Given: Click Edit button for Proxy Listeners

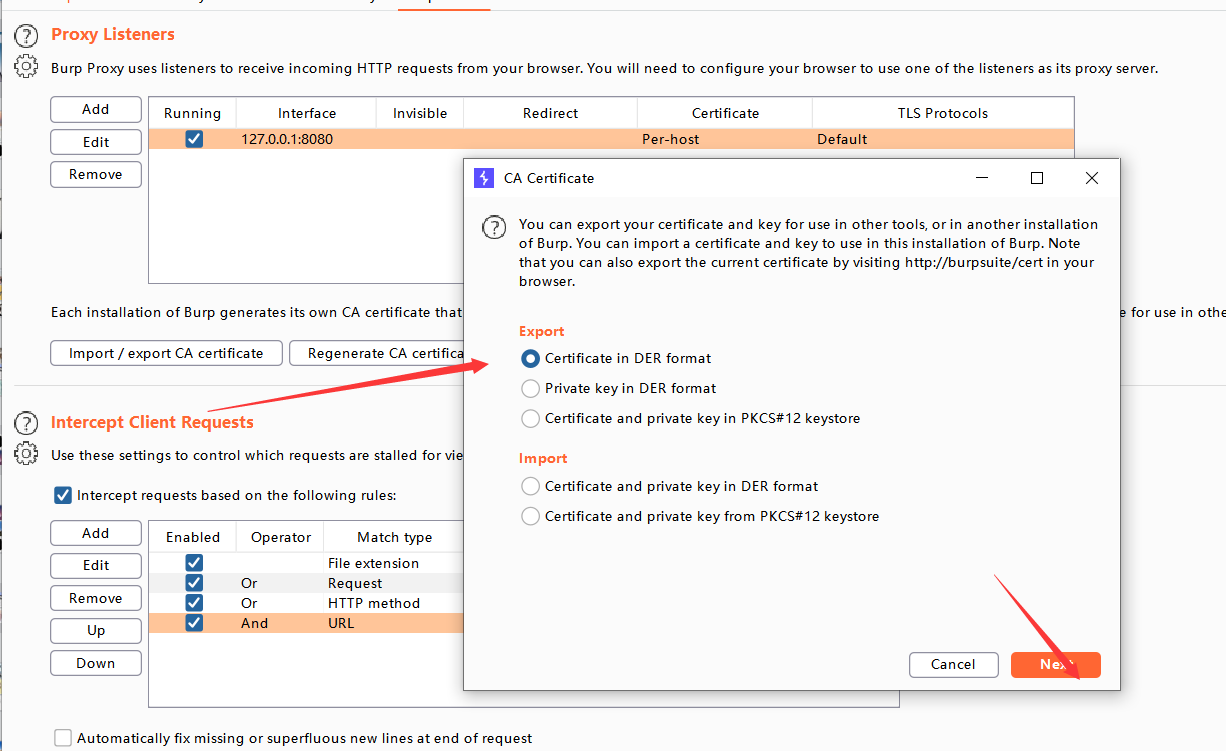Looking at the screenshot, I should coord(96,142).
